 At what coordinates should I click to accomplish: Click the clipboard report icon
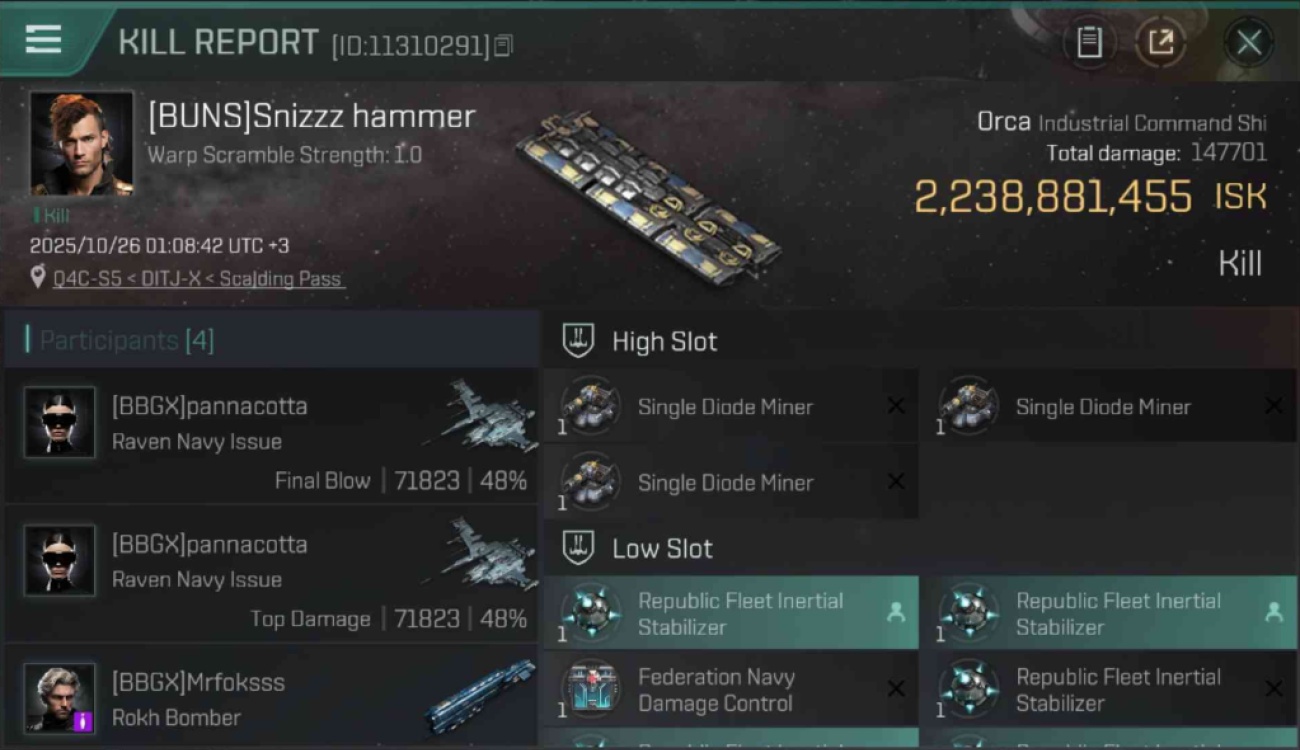pos(1089,42)
